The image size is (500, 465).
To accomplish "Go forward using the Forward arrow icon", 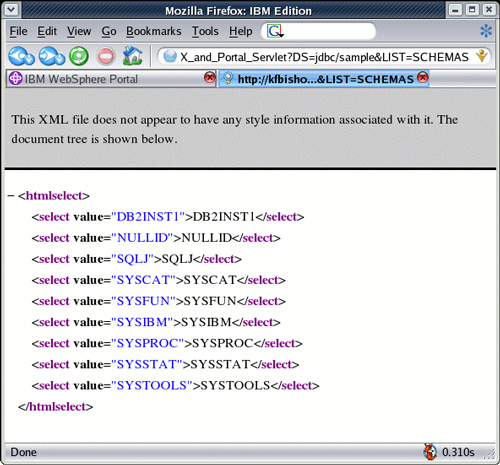I will click(x=48, y=56).
